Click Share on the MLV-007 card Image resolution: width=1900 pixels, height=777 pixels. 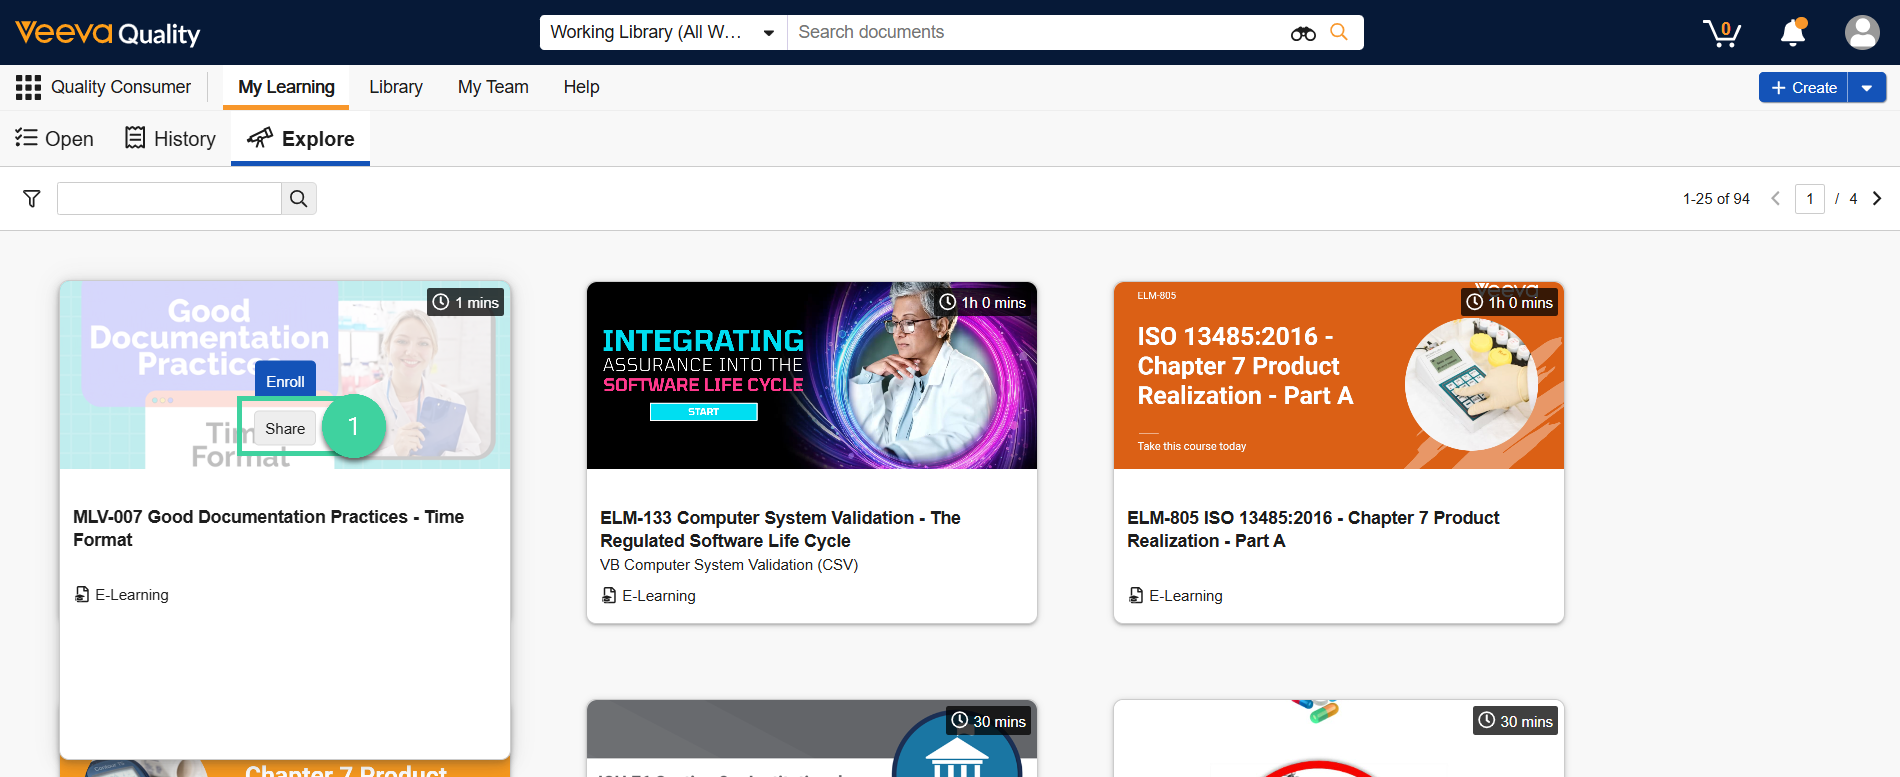[285, 428]
